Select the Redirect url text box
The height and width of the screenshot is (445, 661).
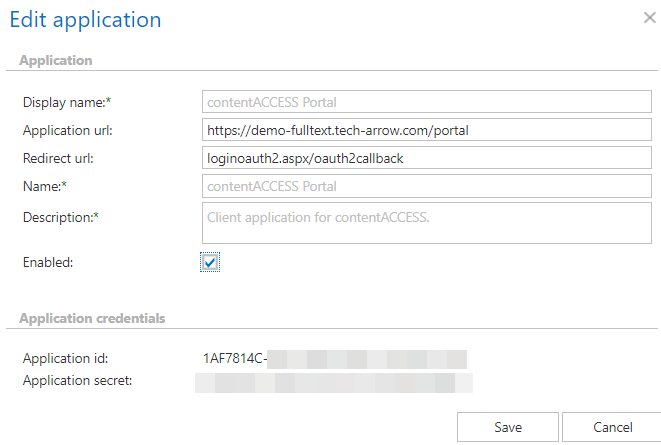tap(426, 157)
